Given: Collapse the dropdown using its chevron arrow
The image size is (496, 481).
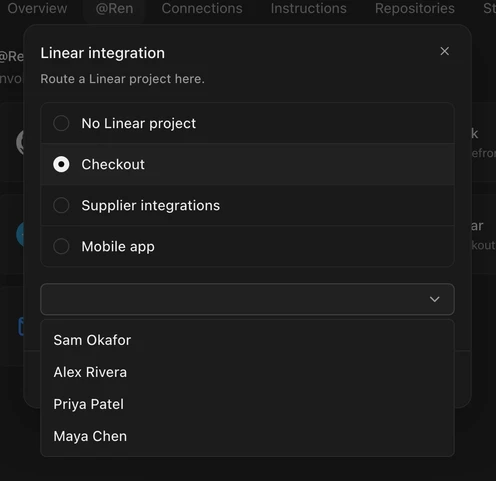Looking at the screenshot, I should coord(434,299).
